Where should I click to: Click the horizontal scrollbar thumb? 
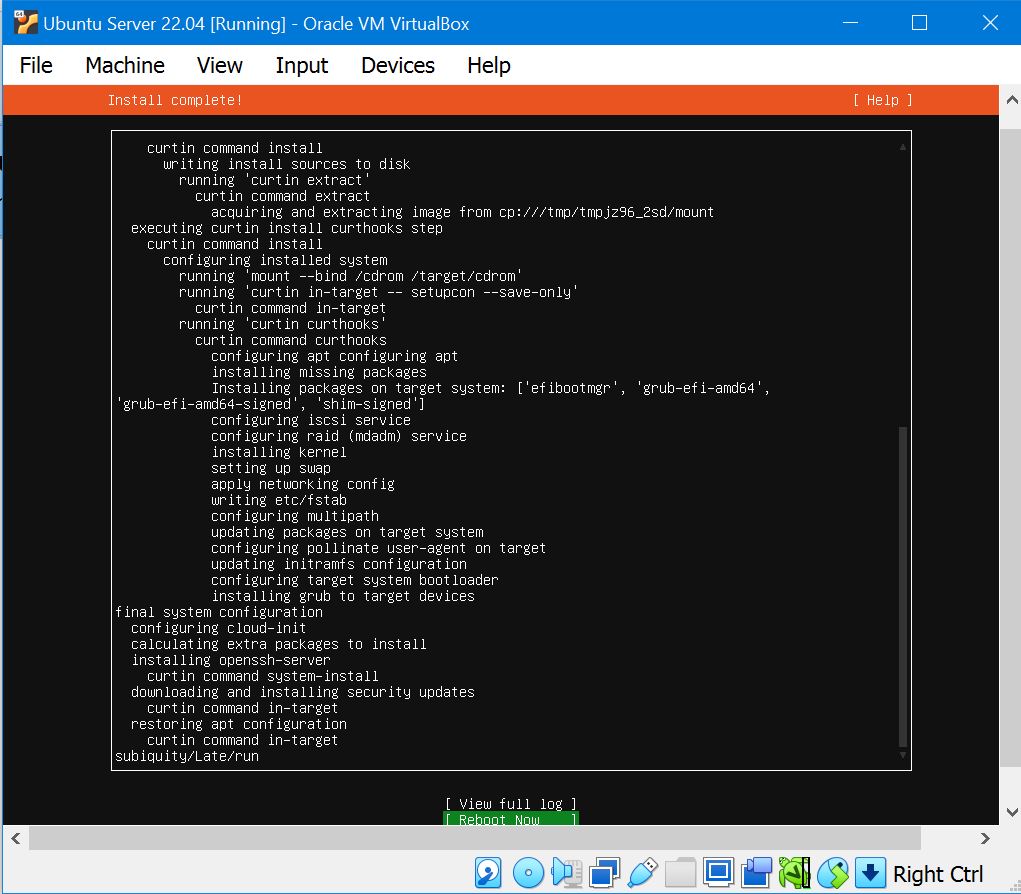coord(475,839)
